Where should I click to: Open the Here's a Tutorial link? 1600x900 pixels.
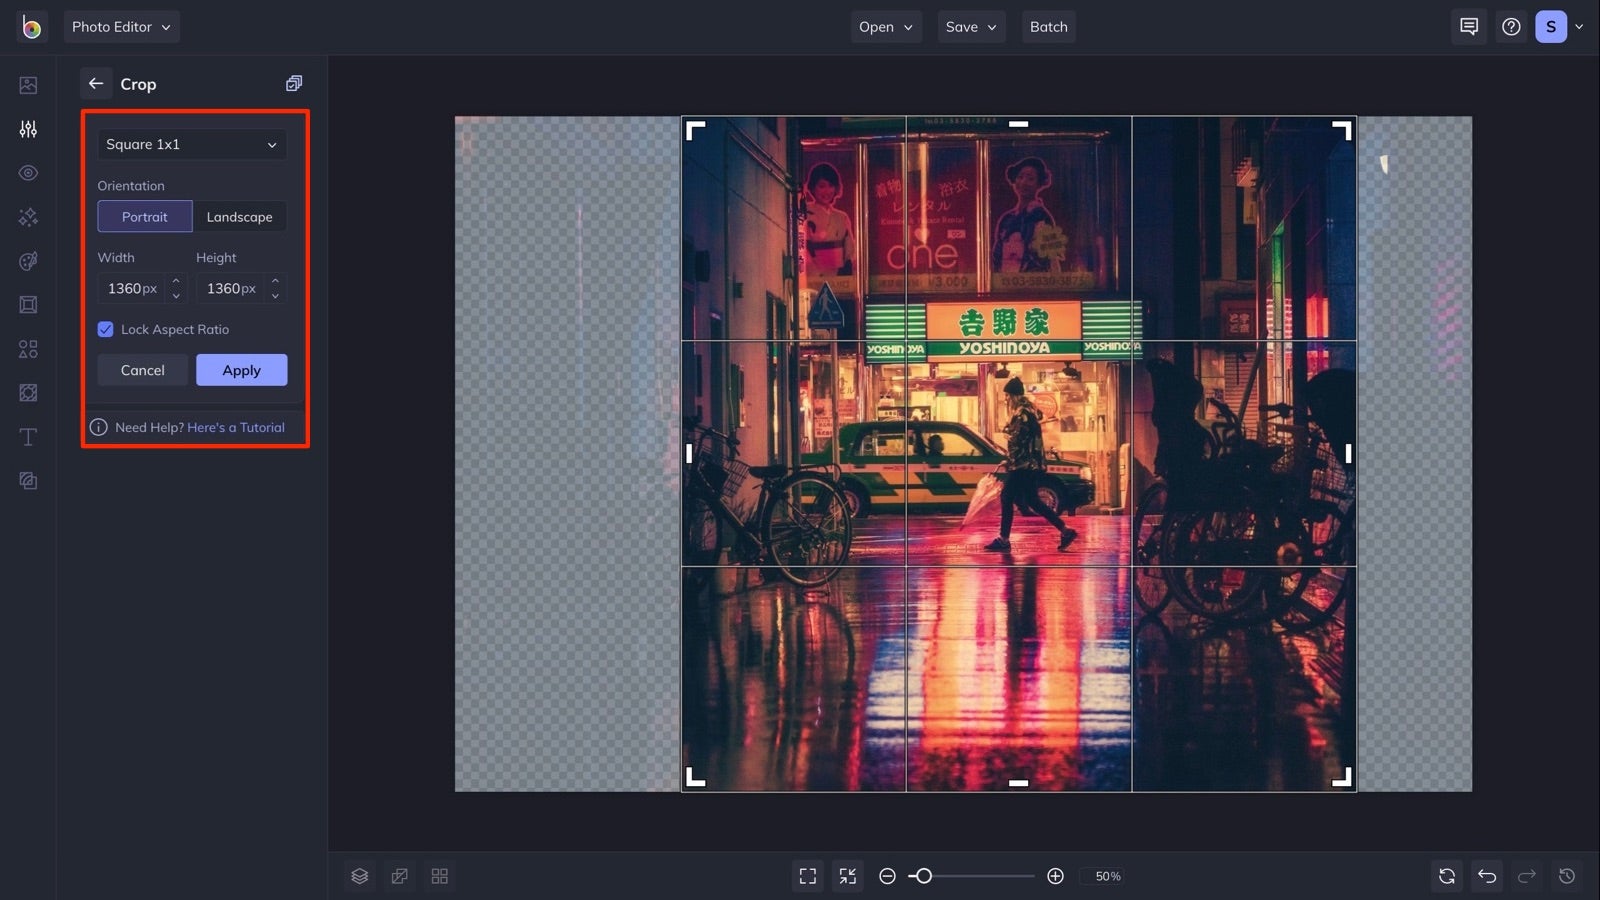(x=236, y=427)
